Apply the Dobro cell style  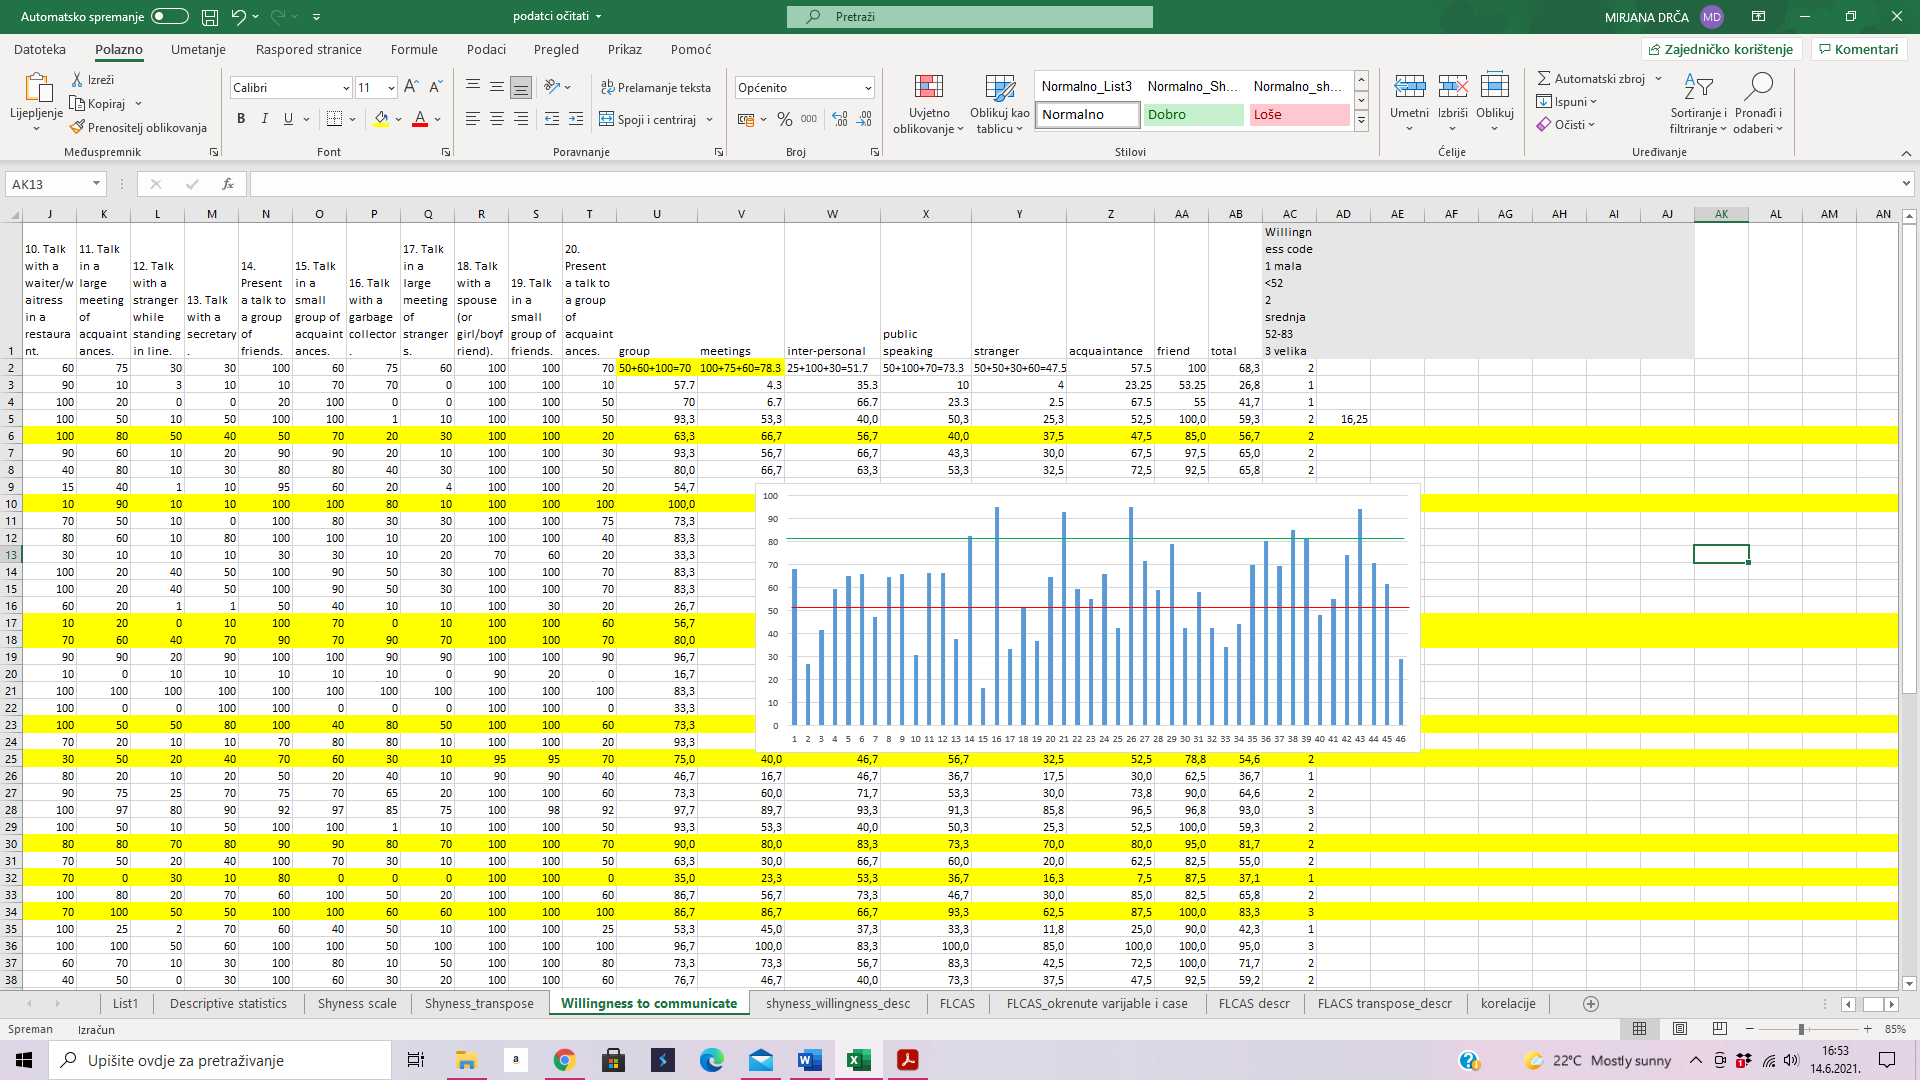1194,115
